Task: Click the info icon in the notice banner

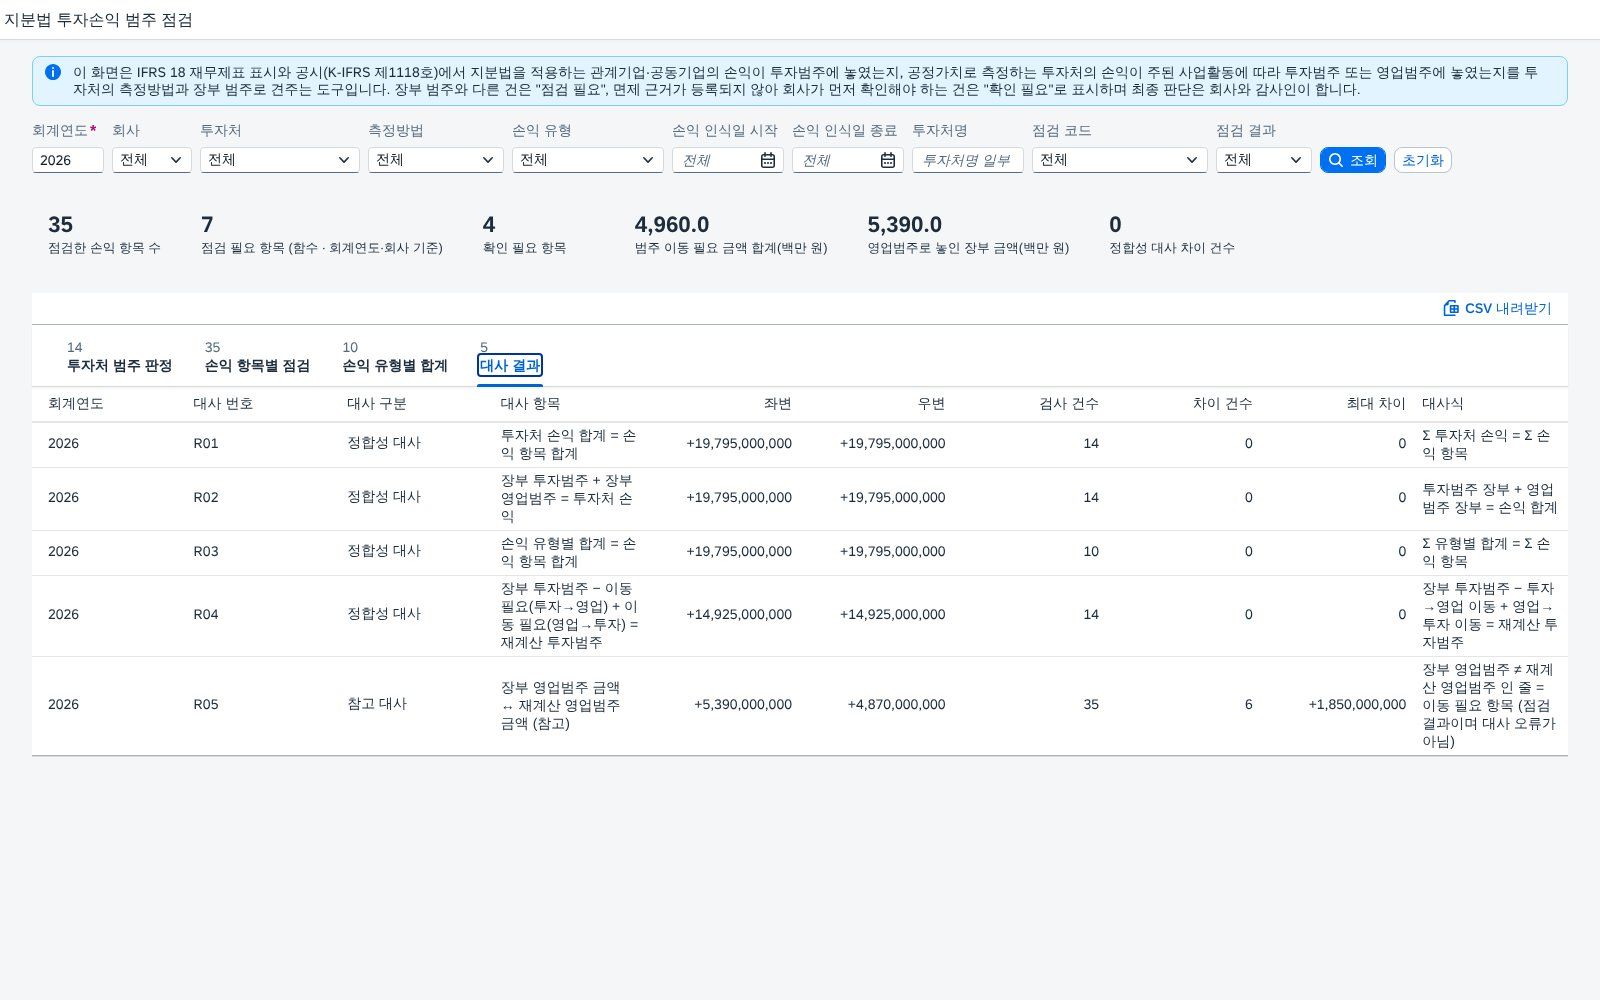Action: coord(53,72)
